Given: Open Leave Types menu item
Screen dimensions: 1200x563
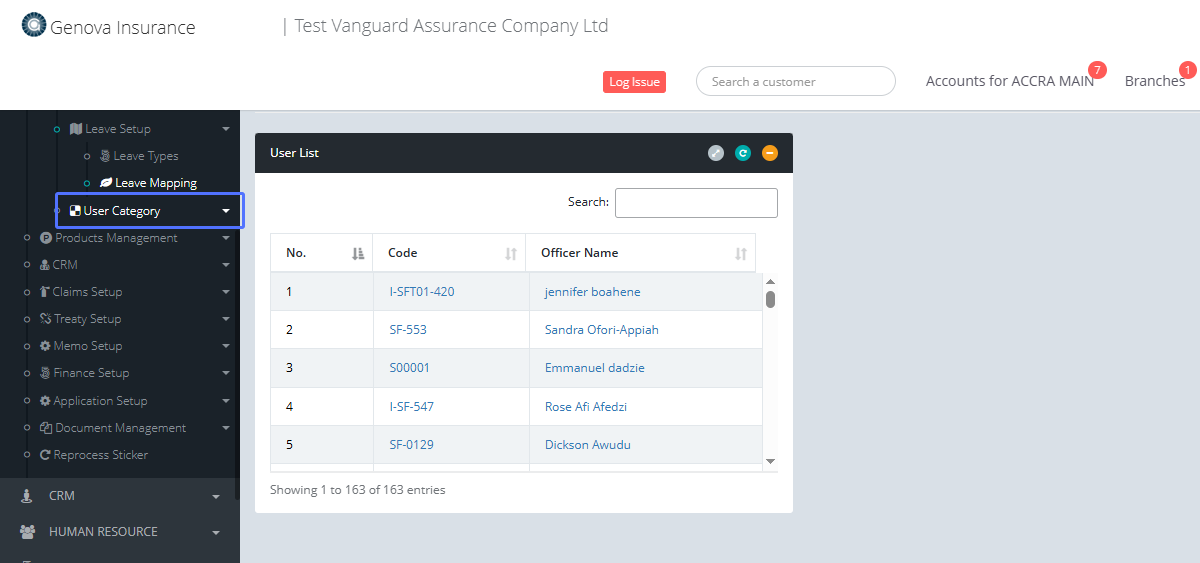Looking at the screenshot, I should pyautogui.click(x=145, y=156).
